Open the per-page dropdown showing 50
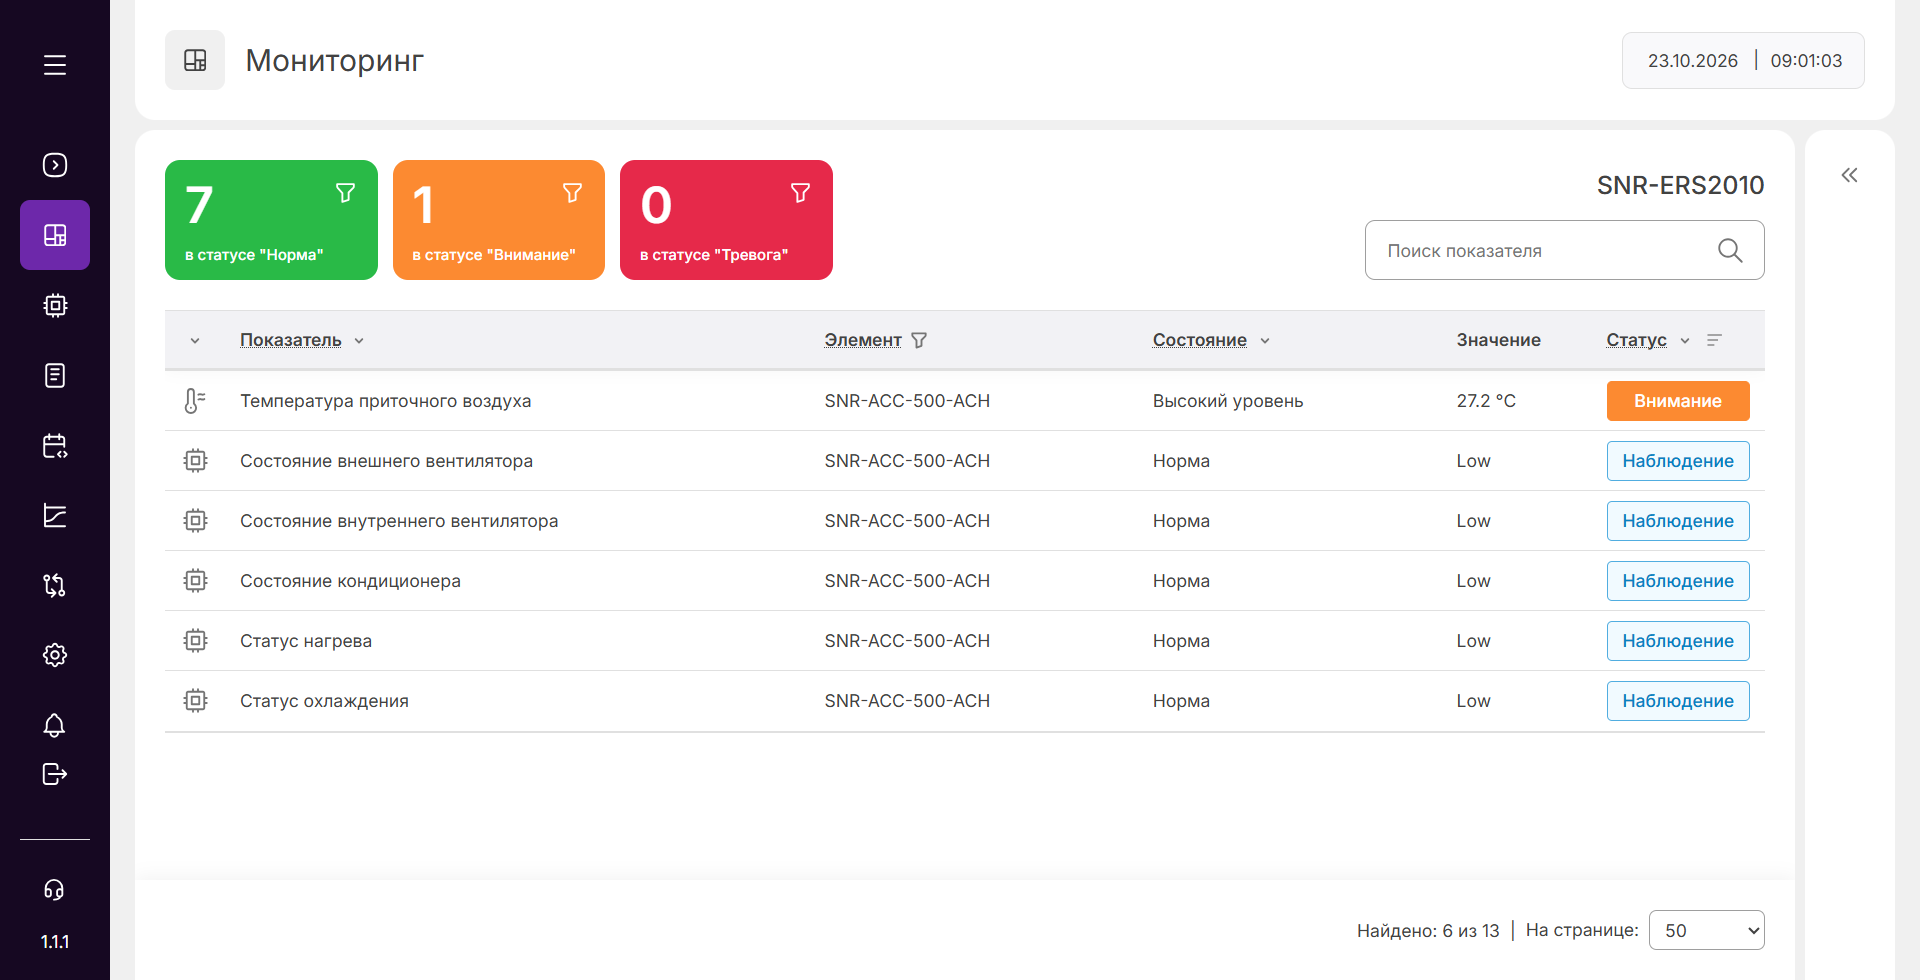1920x980 pixels. (x=1706, y=930)
